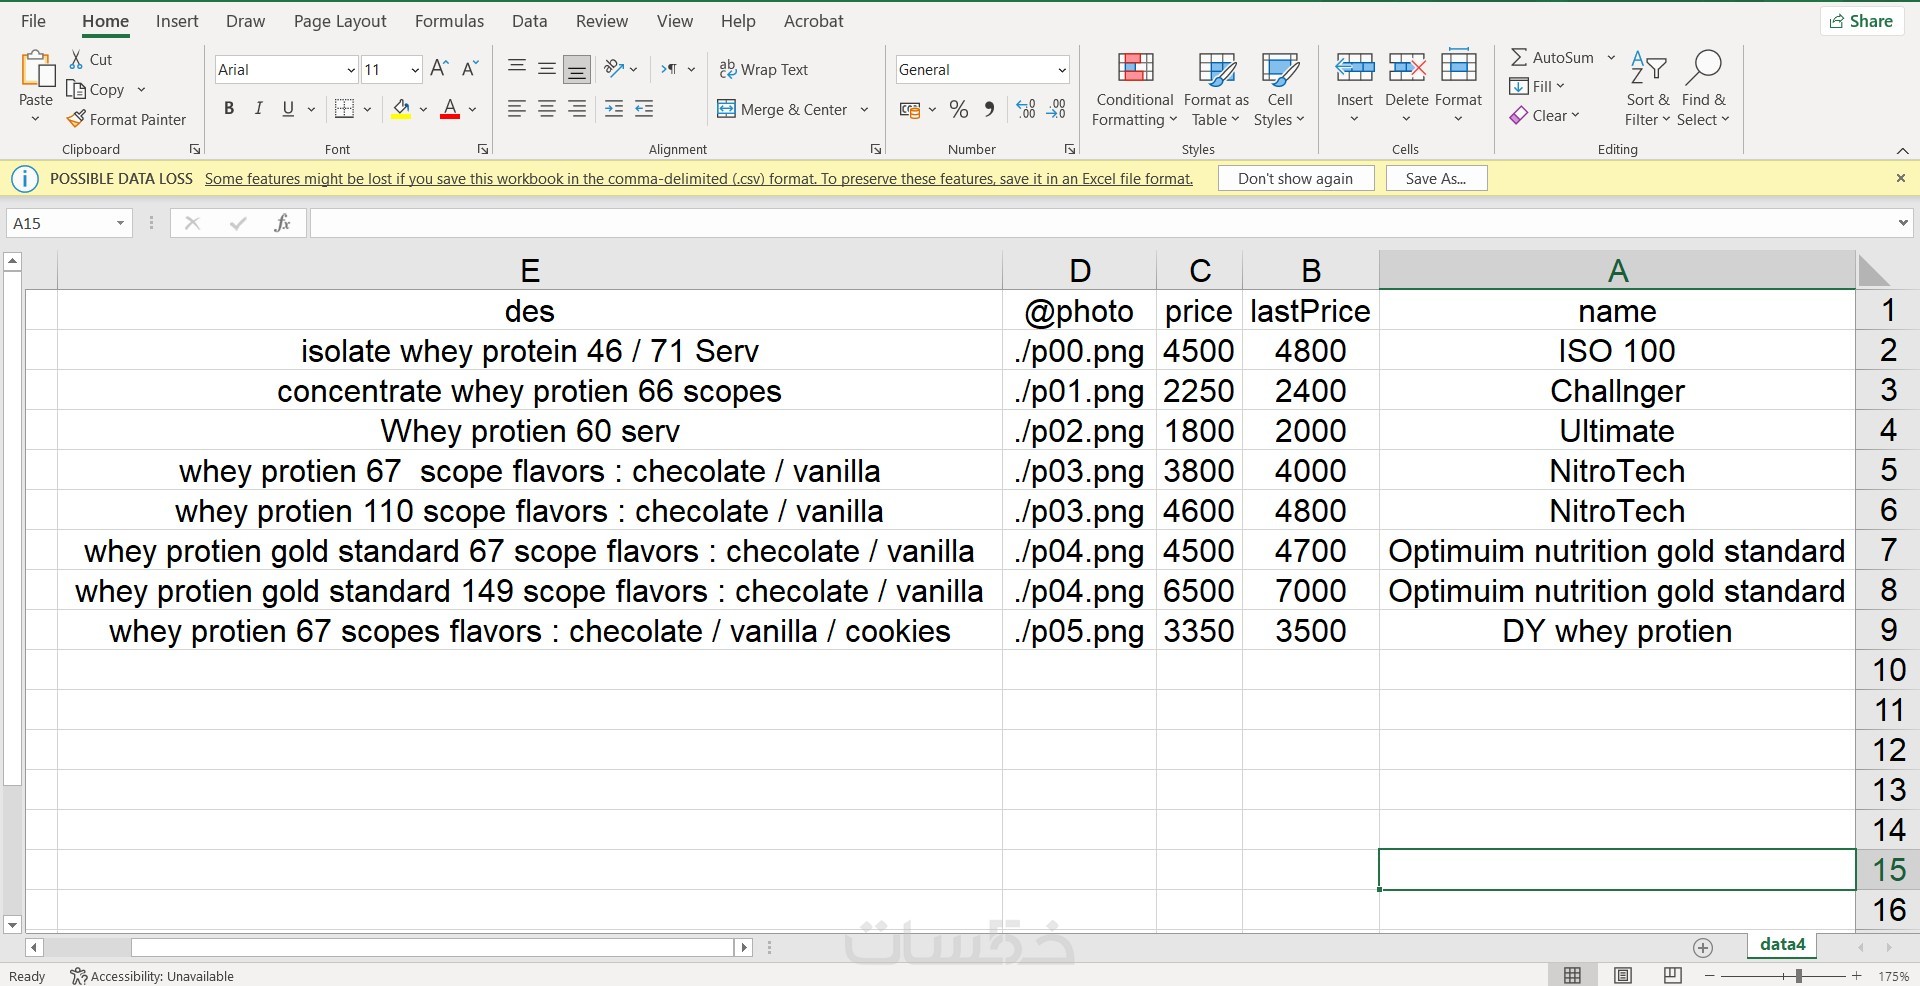Open Find & Select magnifier
This screenshot has height=986, width=1920.
[x=1703, y=89]
